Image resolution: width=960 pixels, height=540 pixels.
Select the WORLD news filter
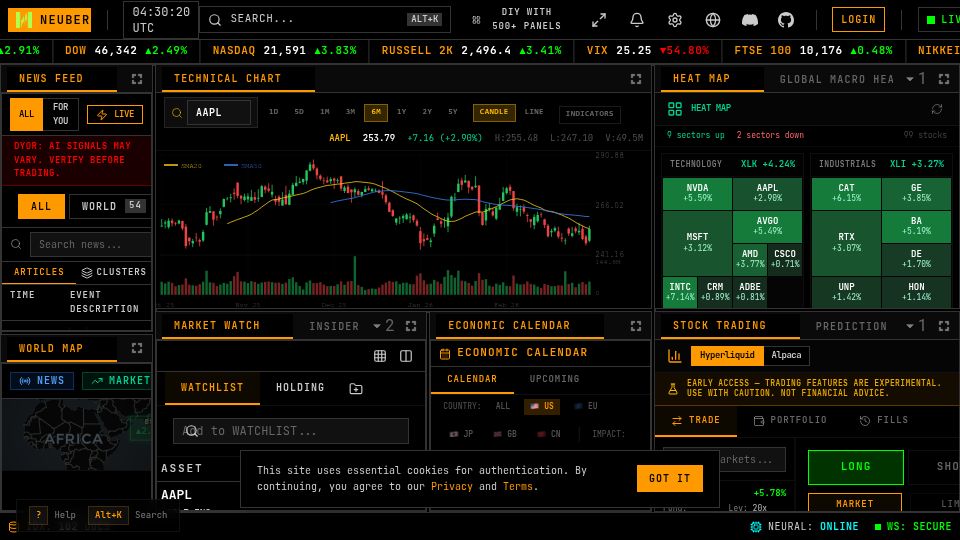[108, 206]
